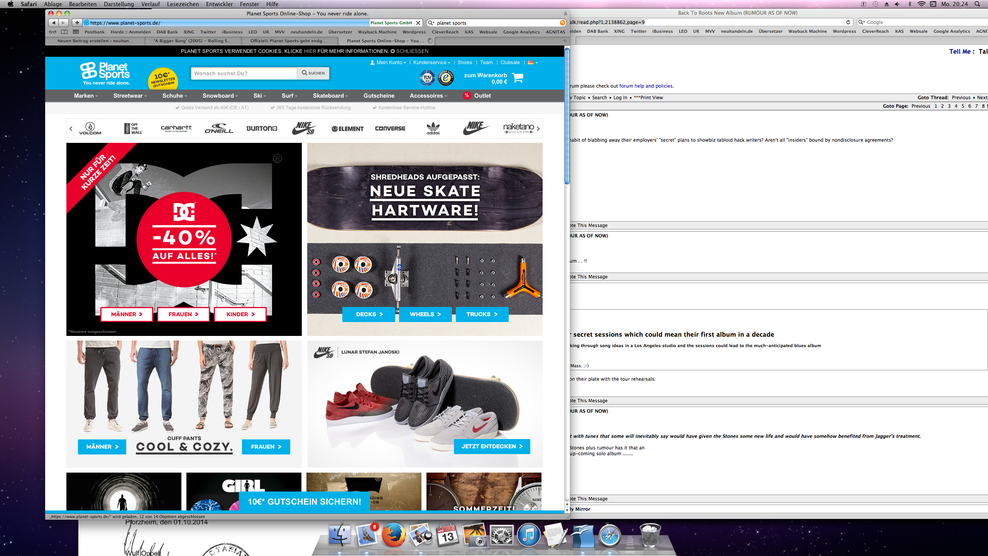The width and height of the screenshot is (988, 556).
Task: Click the Safari URL address field
Action: click(x=253, y=23)
